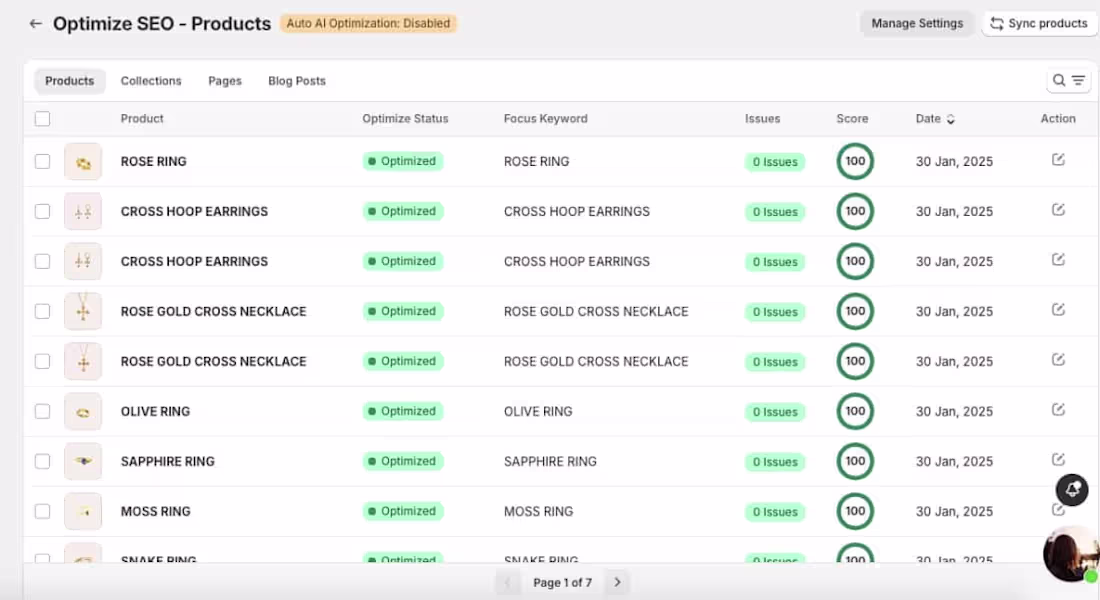Screen dimensions: 1100x600
Task: Click the ROSE RING product name
Action: coord(154,161)
